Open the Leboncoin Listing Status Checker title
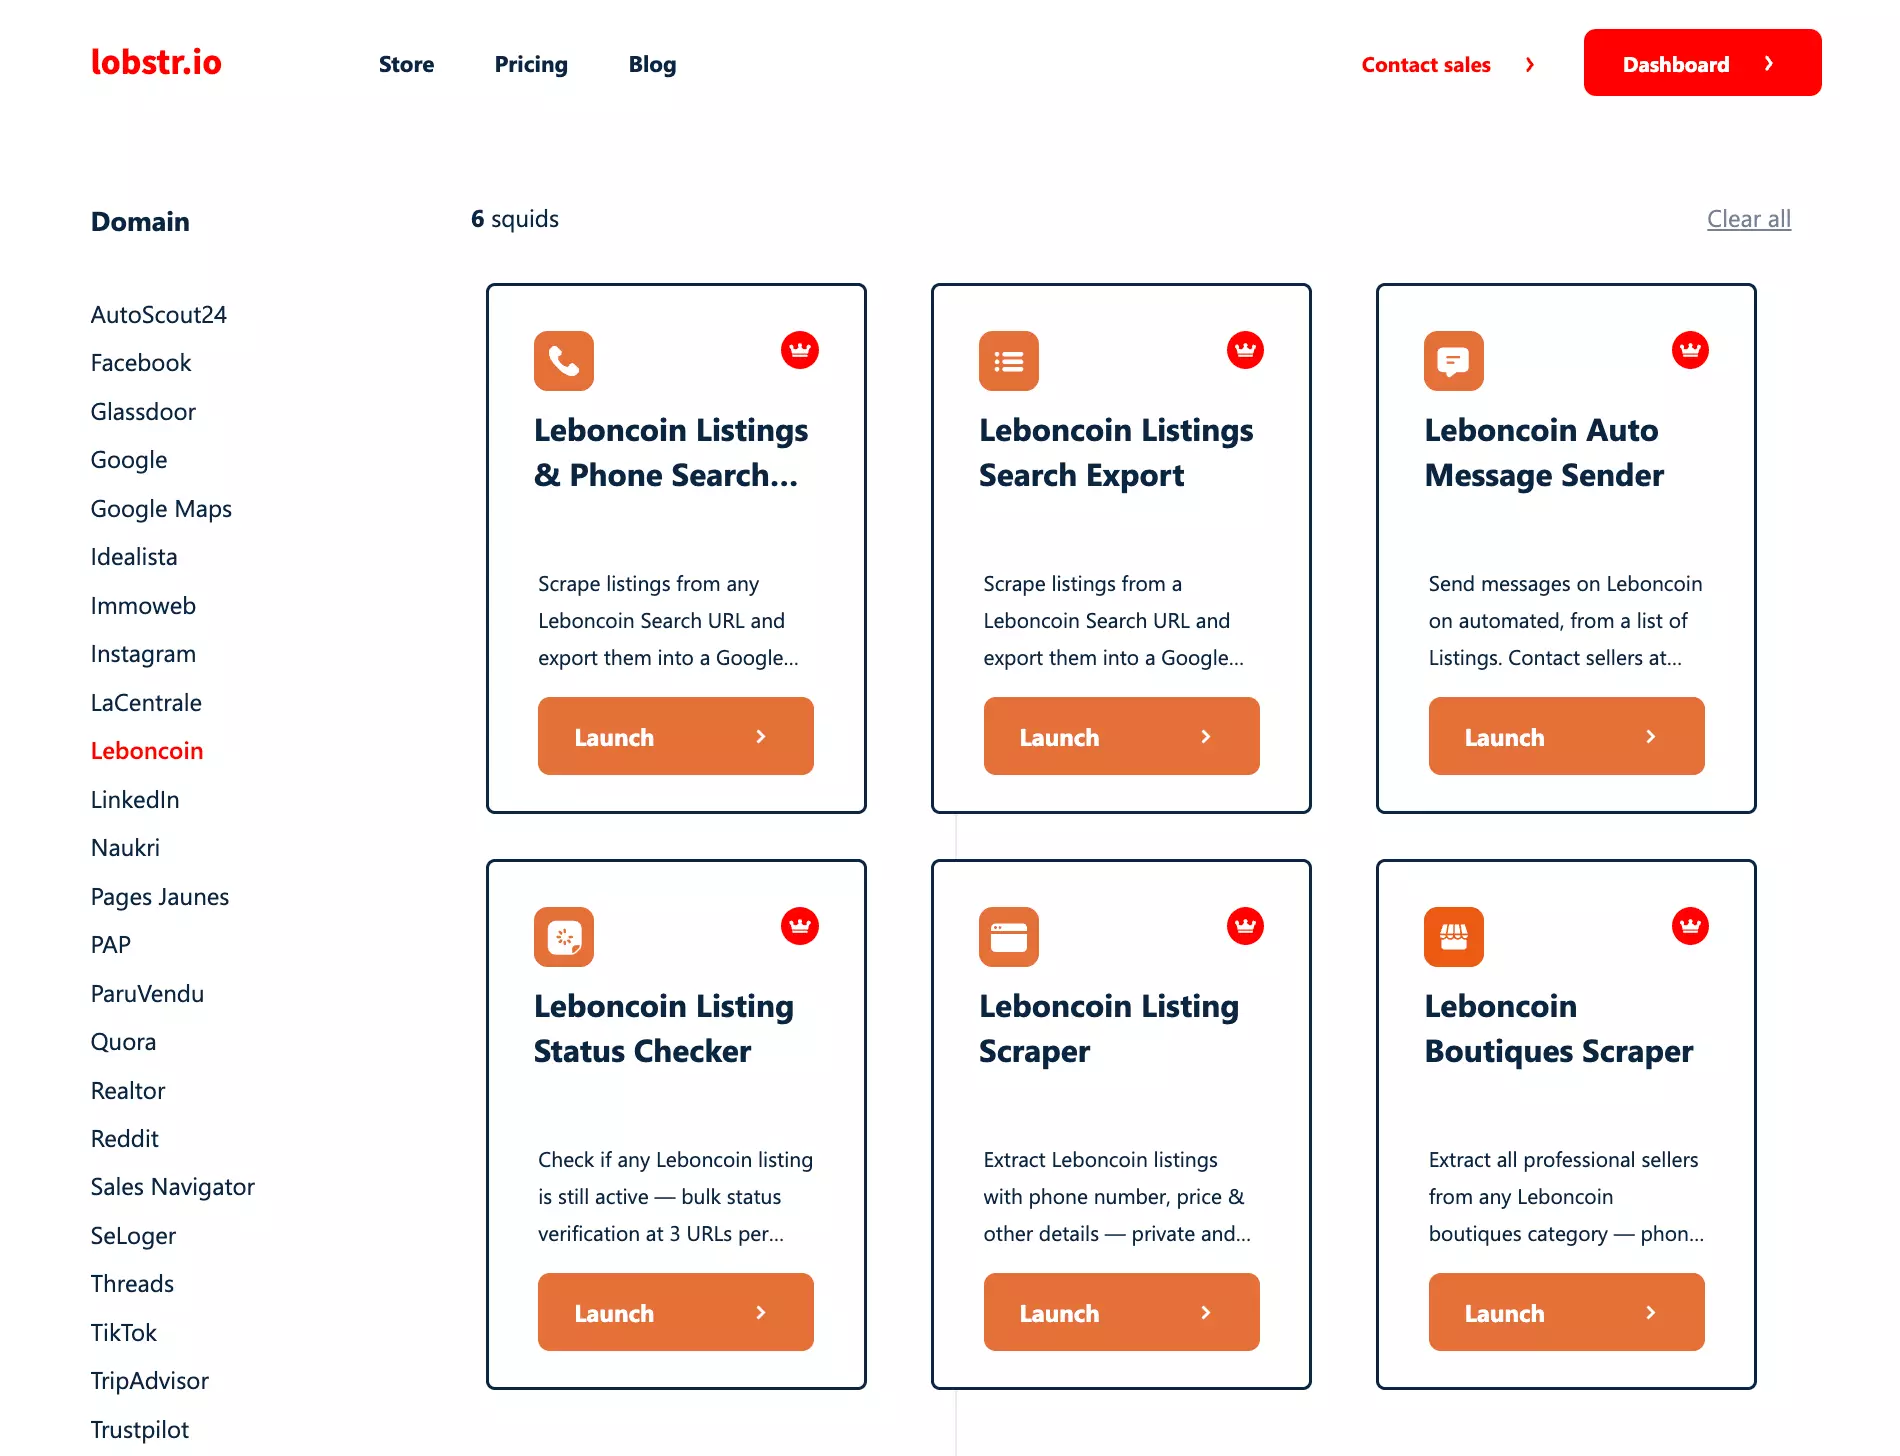Screen dimensions: 1900x1456 point(664,1029)
